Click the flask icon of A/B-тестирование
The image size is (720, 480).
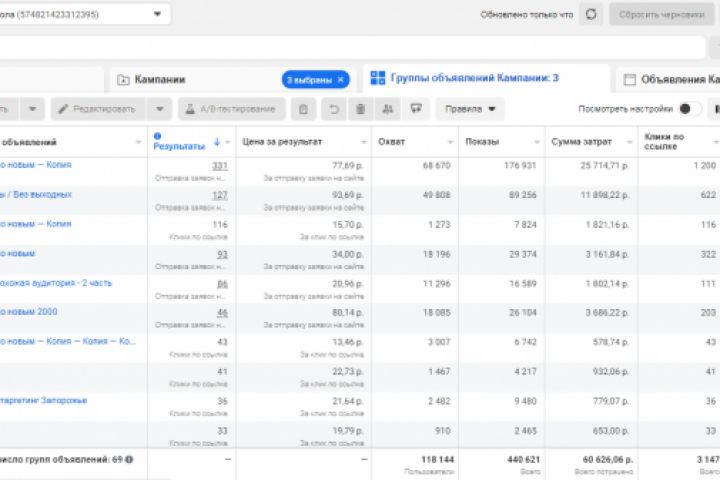190,109
